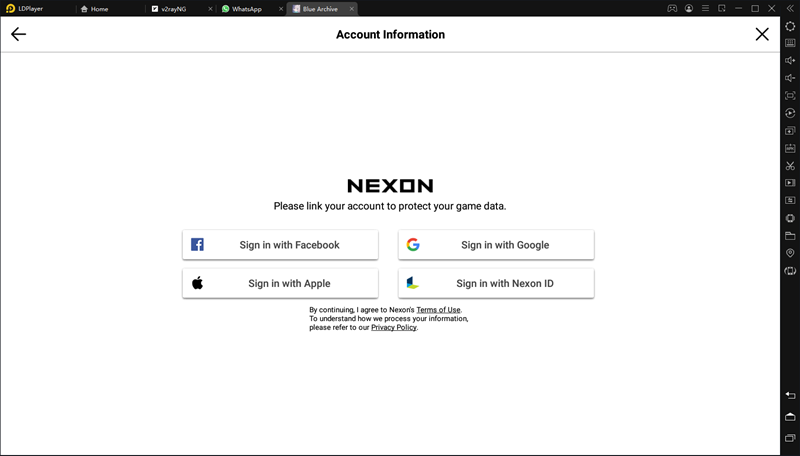
Task: Open the LDPlayer Home tab
Action: (x=99, y=9)
